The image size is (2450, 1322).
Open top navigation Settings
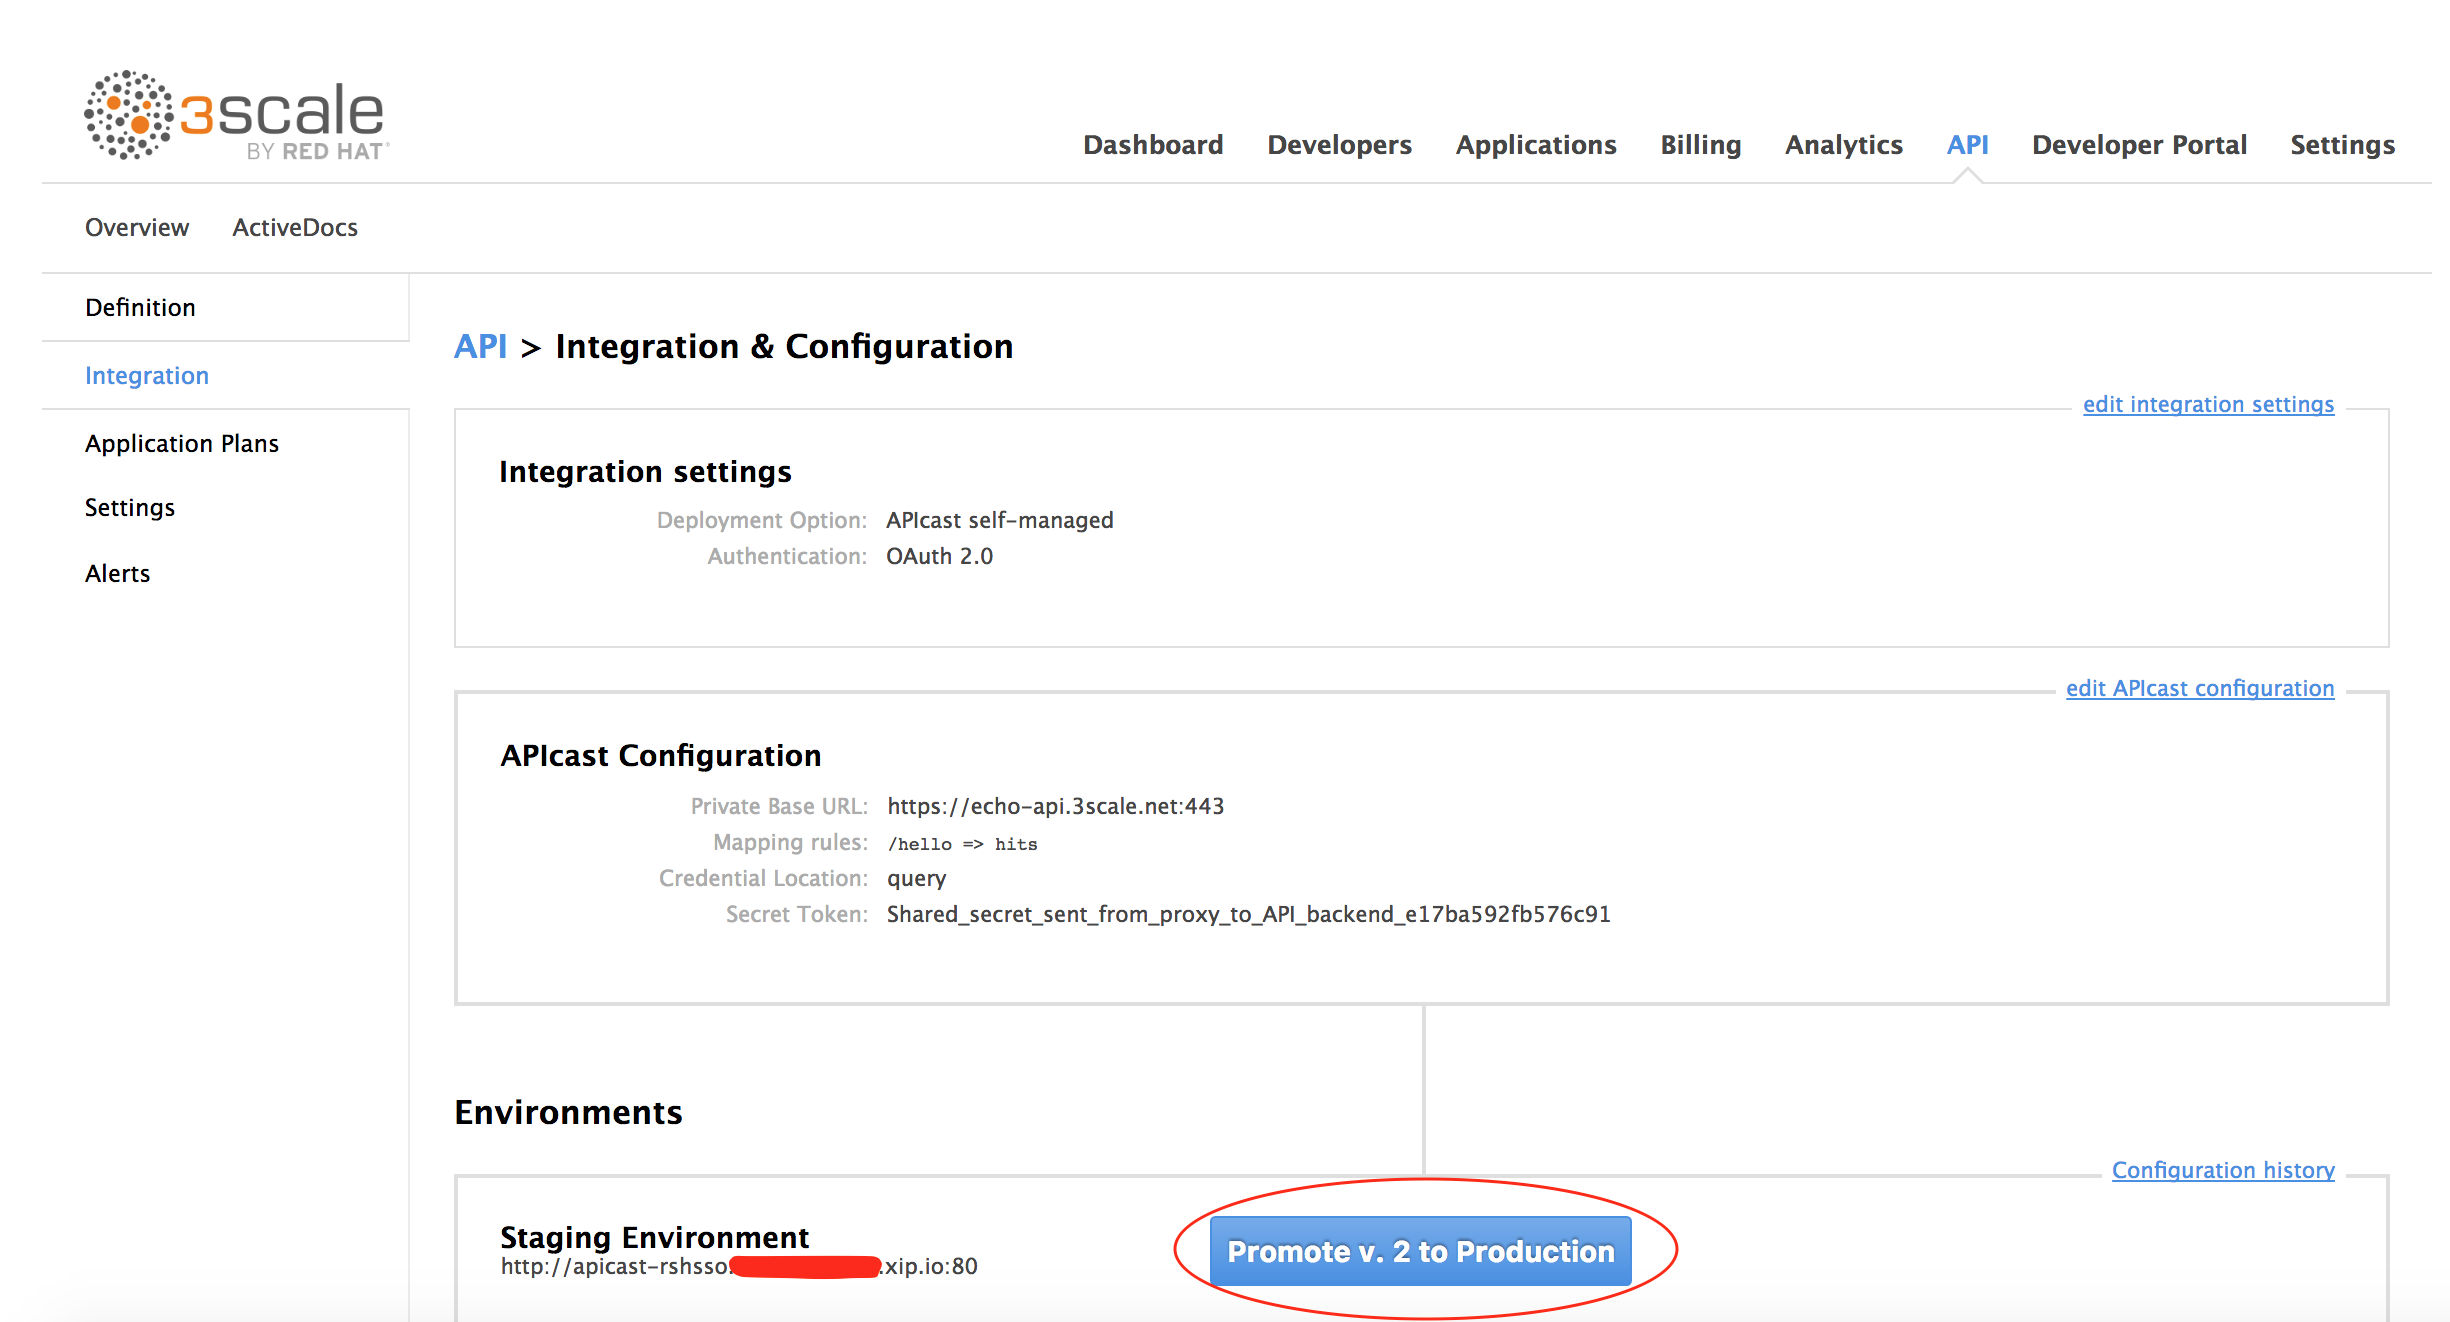point(2342,145)
